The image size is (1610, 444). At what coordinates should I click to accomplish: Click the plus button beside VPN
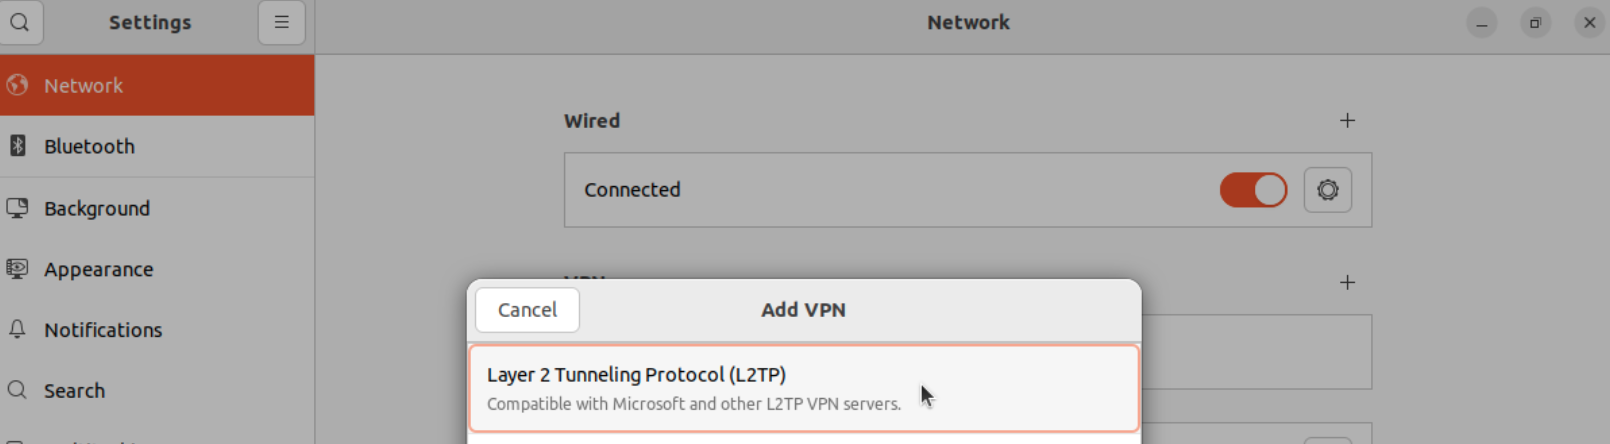point(1347,283)
